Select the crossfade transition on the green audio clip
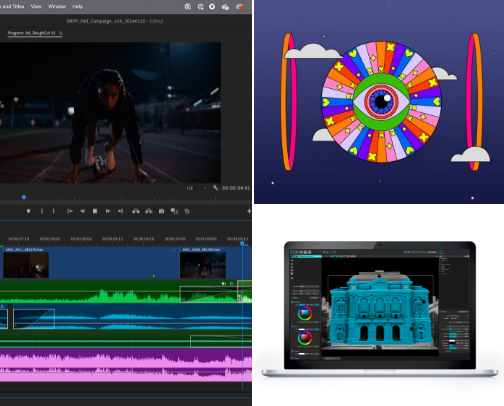This screenshot has width=504, height=406. click(x=209, y=294)
